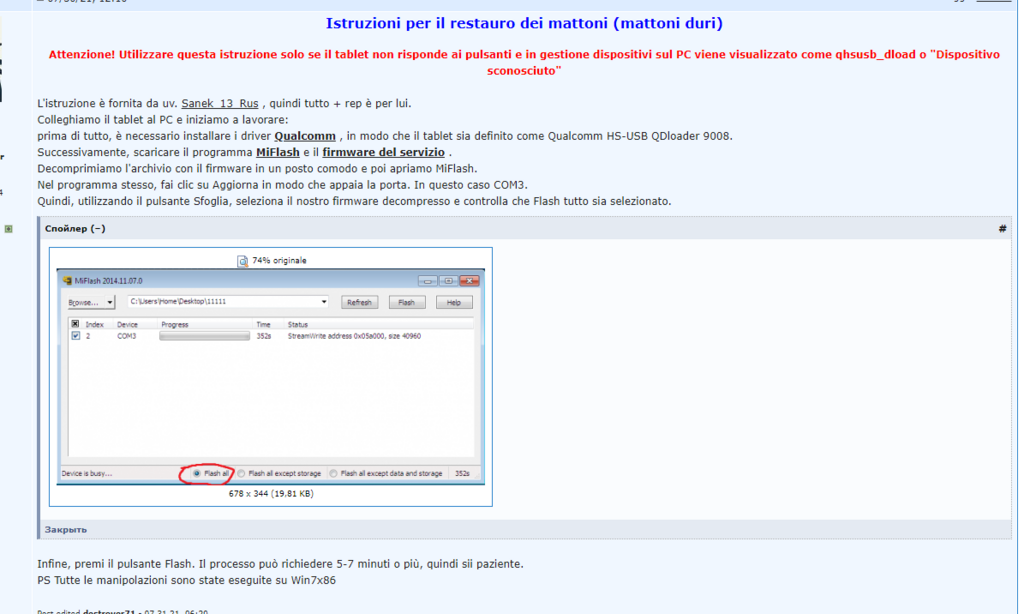Click the 678 x 344 (19,81 KB) caption

(x=271, y=494)
